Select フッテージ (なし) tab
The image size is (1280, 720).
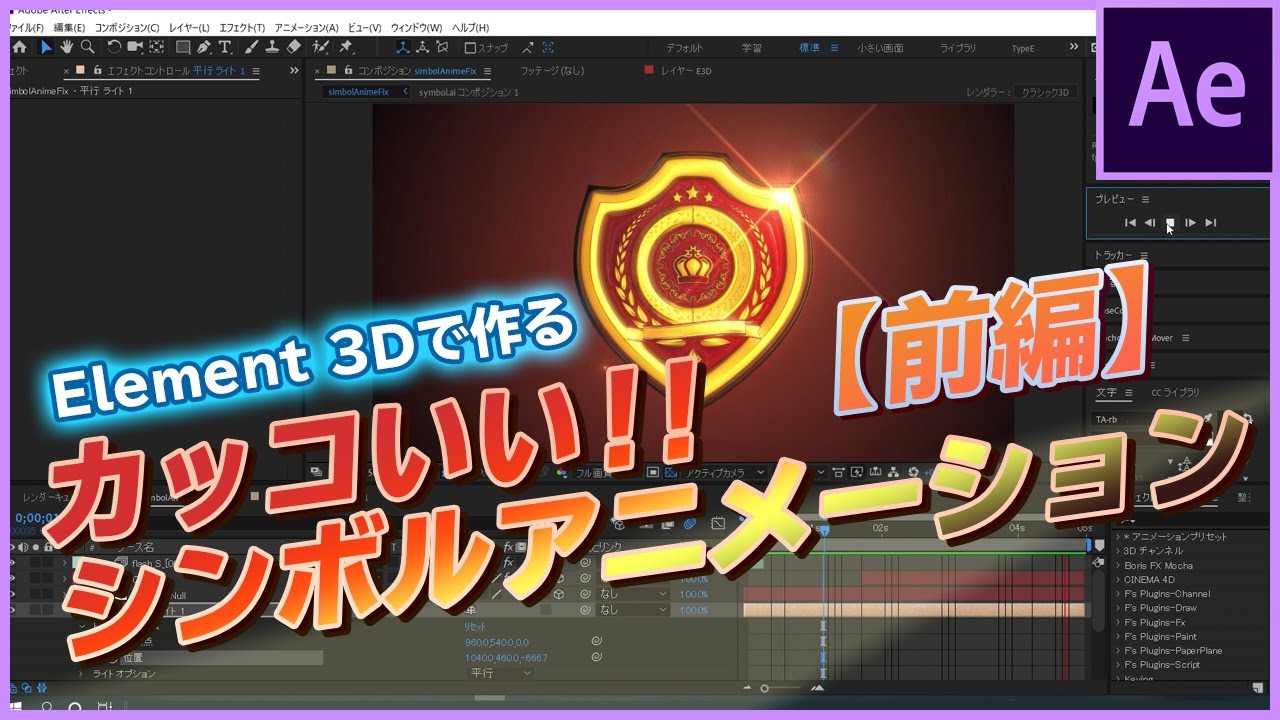[x=551, y=71]
